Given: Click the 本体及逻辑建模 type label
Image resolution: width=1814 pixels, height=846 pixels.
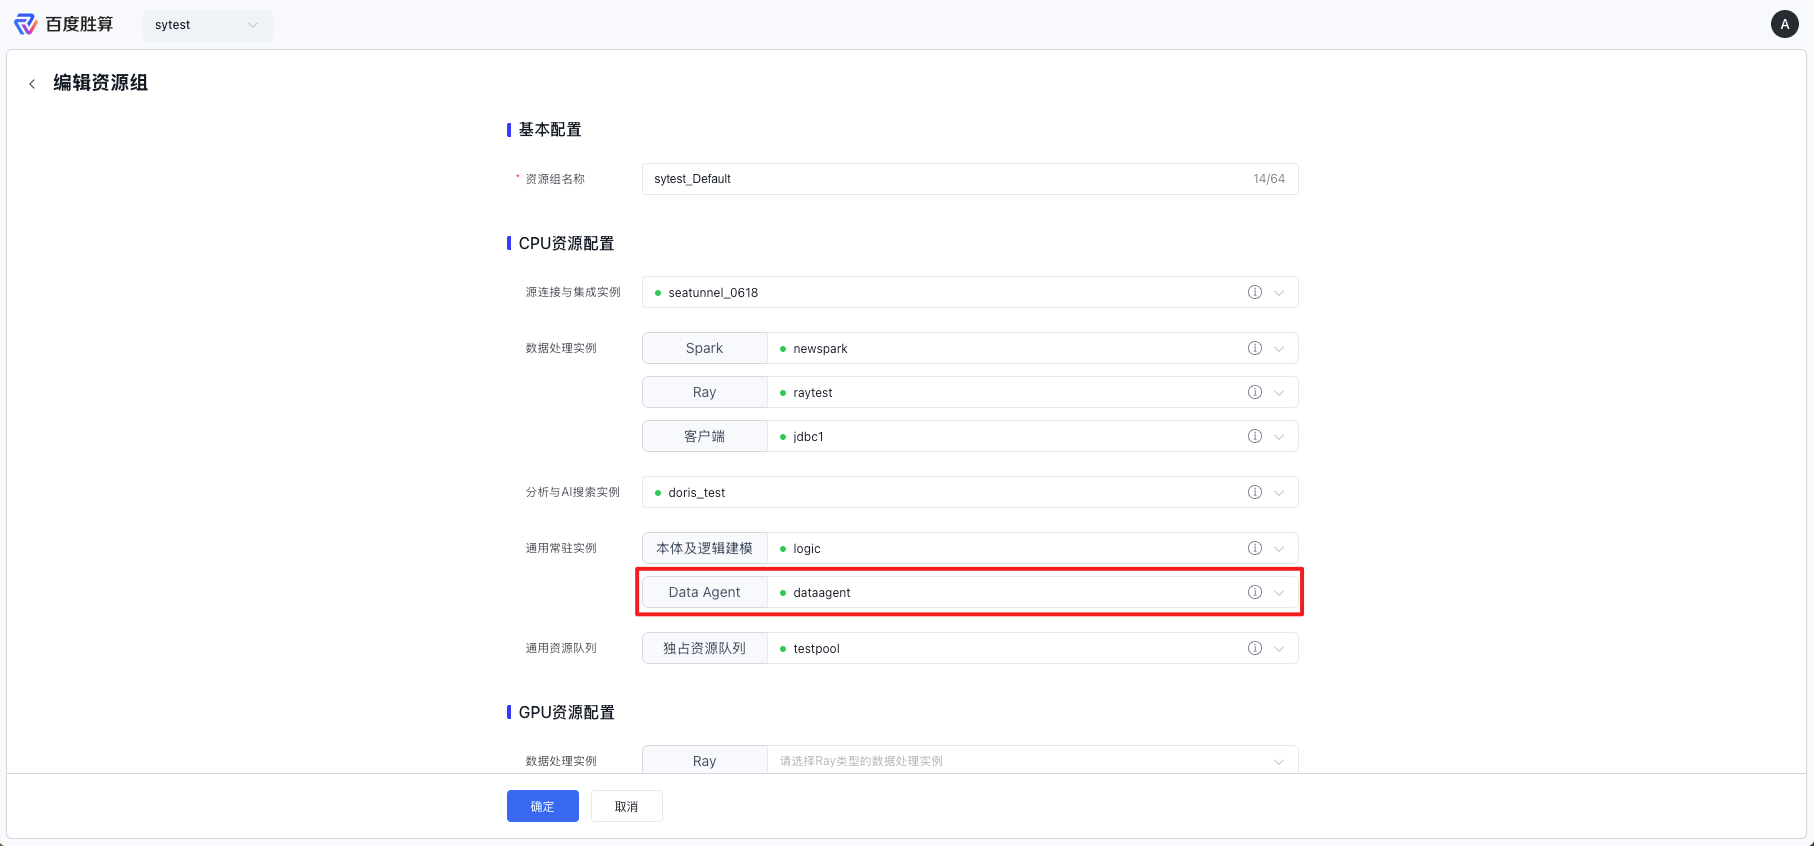Looking at the screenshot, I should 704,548.
